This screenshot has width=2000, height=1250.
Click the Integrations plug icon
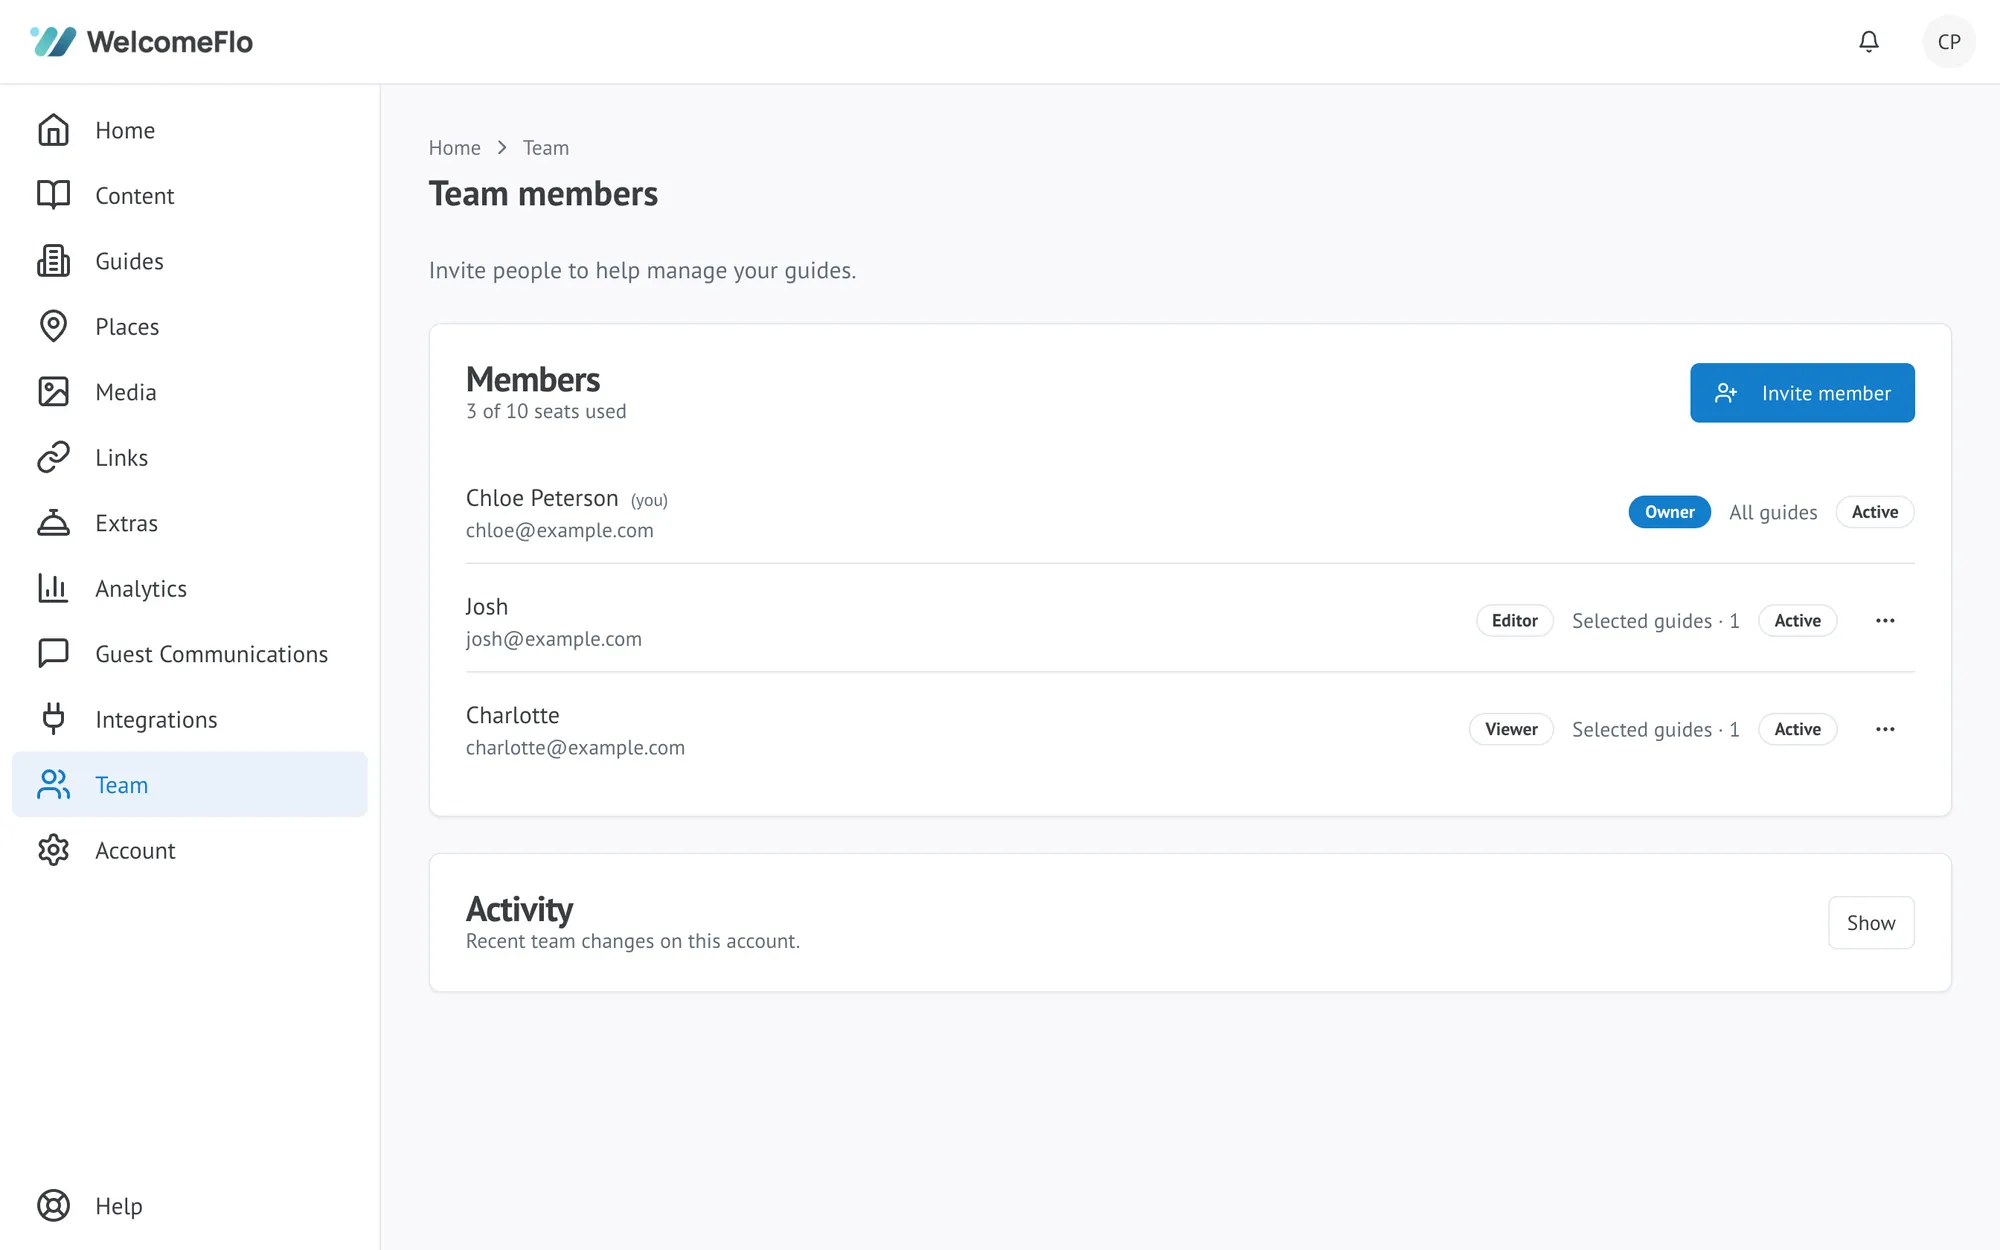point(53,719)
